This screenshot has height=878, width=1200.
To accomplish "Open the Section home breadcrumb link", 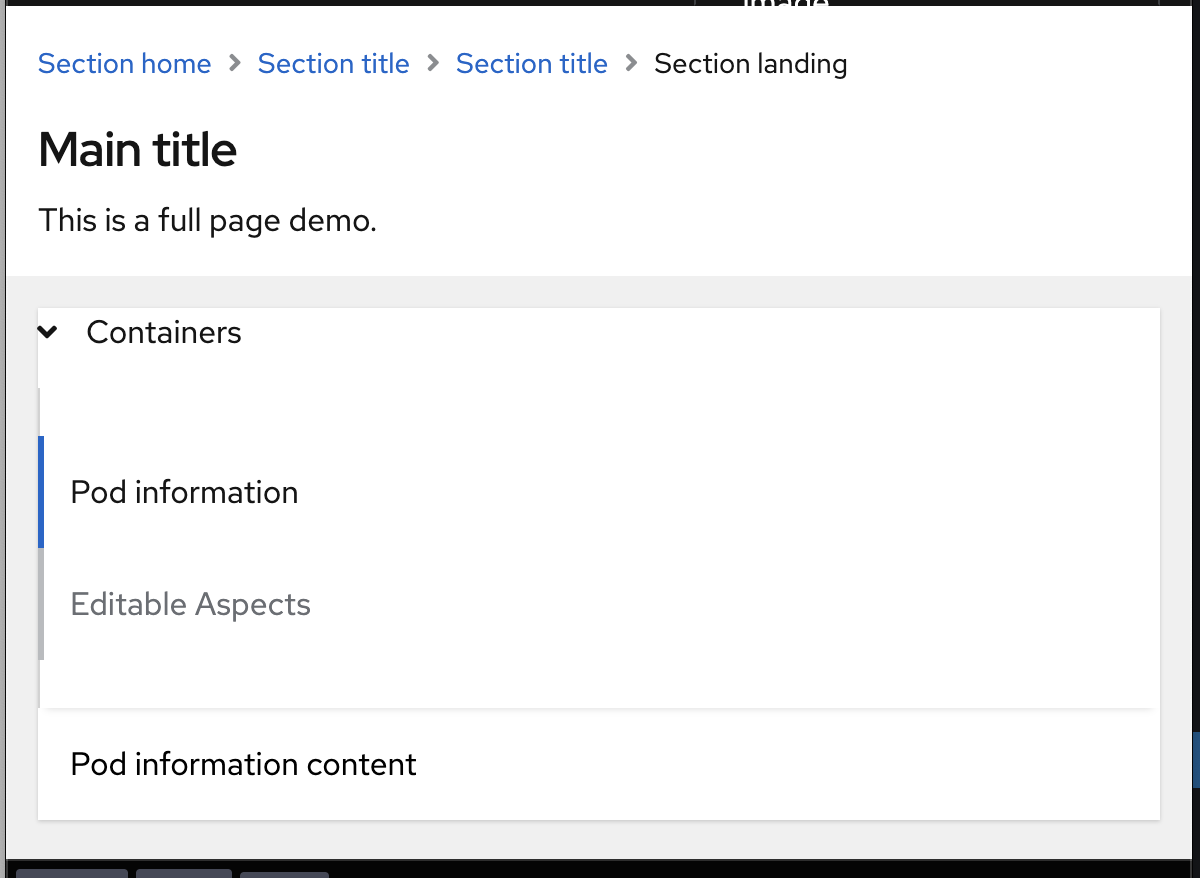I will click(x=124, y=64).
